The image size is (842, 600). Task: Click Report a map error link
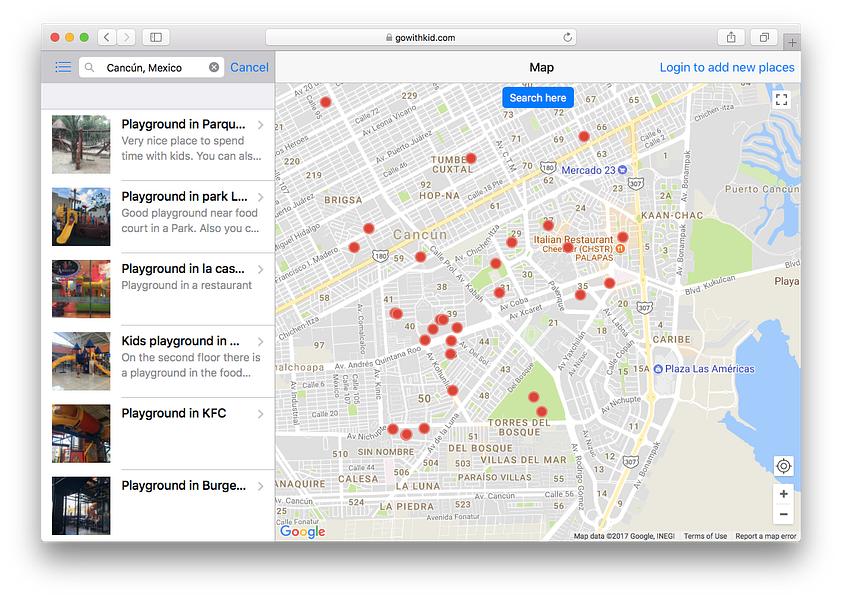765,536
